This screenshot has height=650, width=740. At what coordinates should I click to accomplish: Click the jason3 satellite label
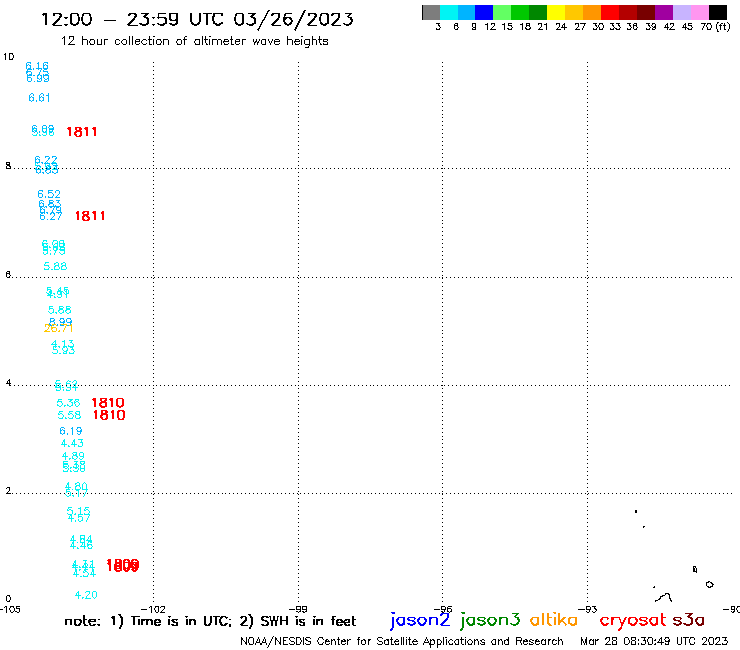[490, 620]
